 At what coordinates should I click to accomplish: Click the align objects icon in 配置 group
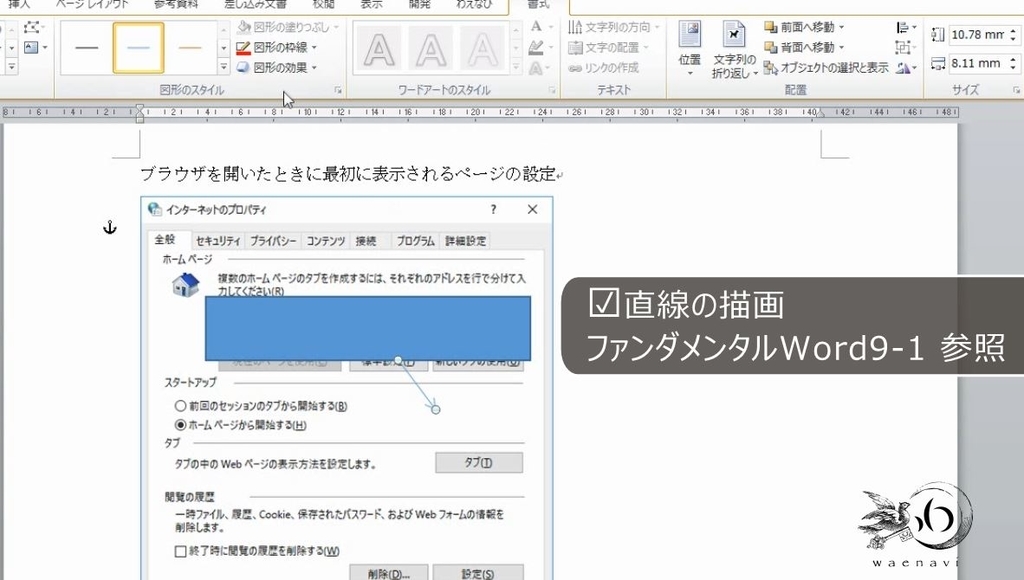(902, 28)
